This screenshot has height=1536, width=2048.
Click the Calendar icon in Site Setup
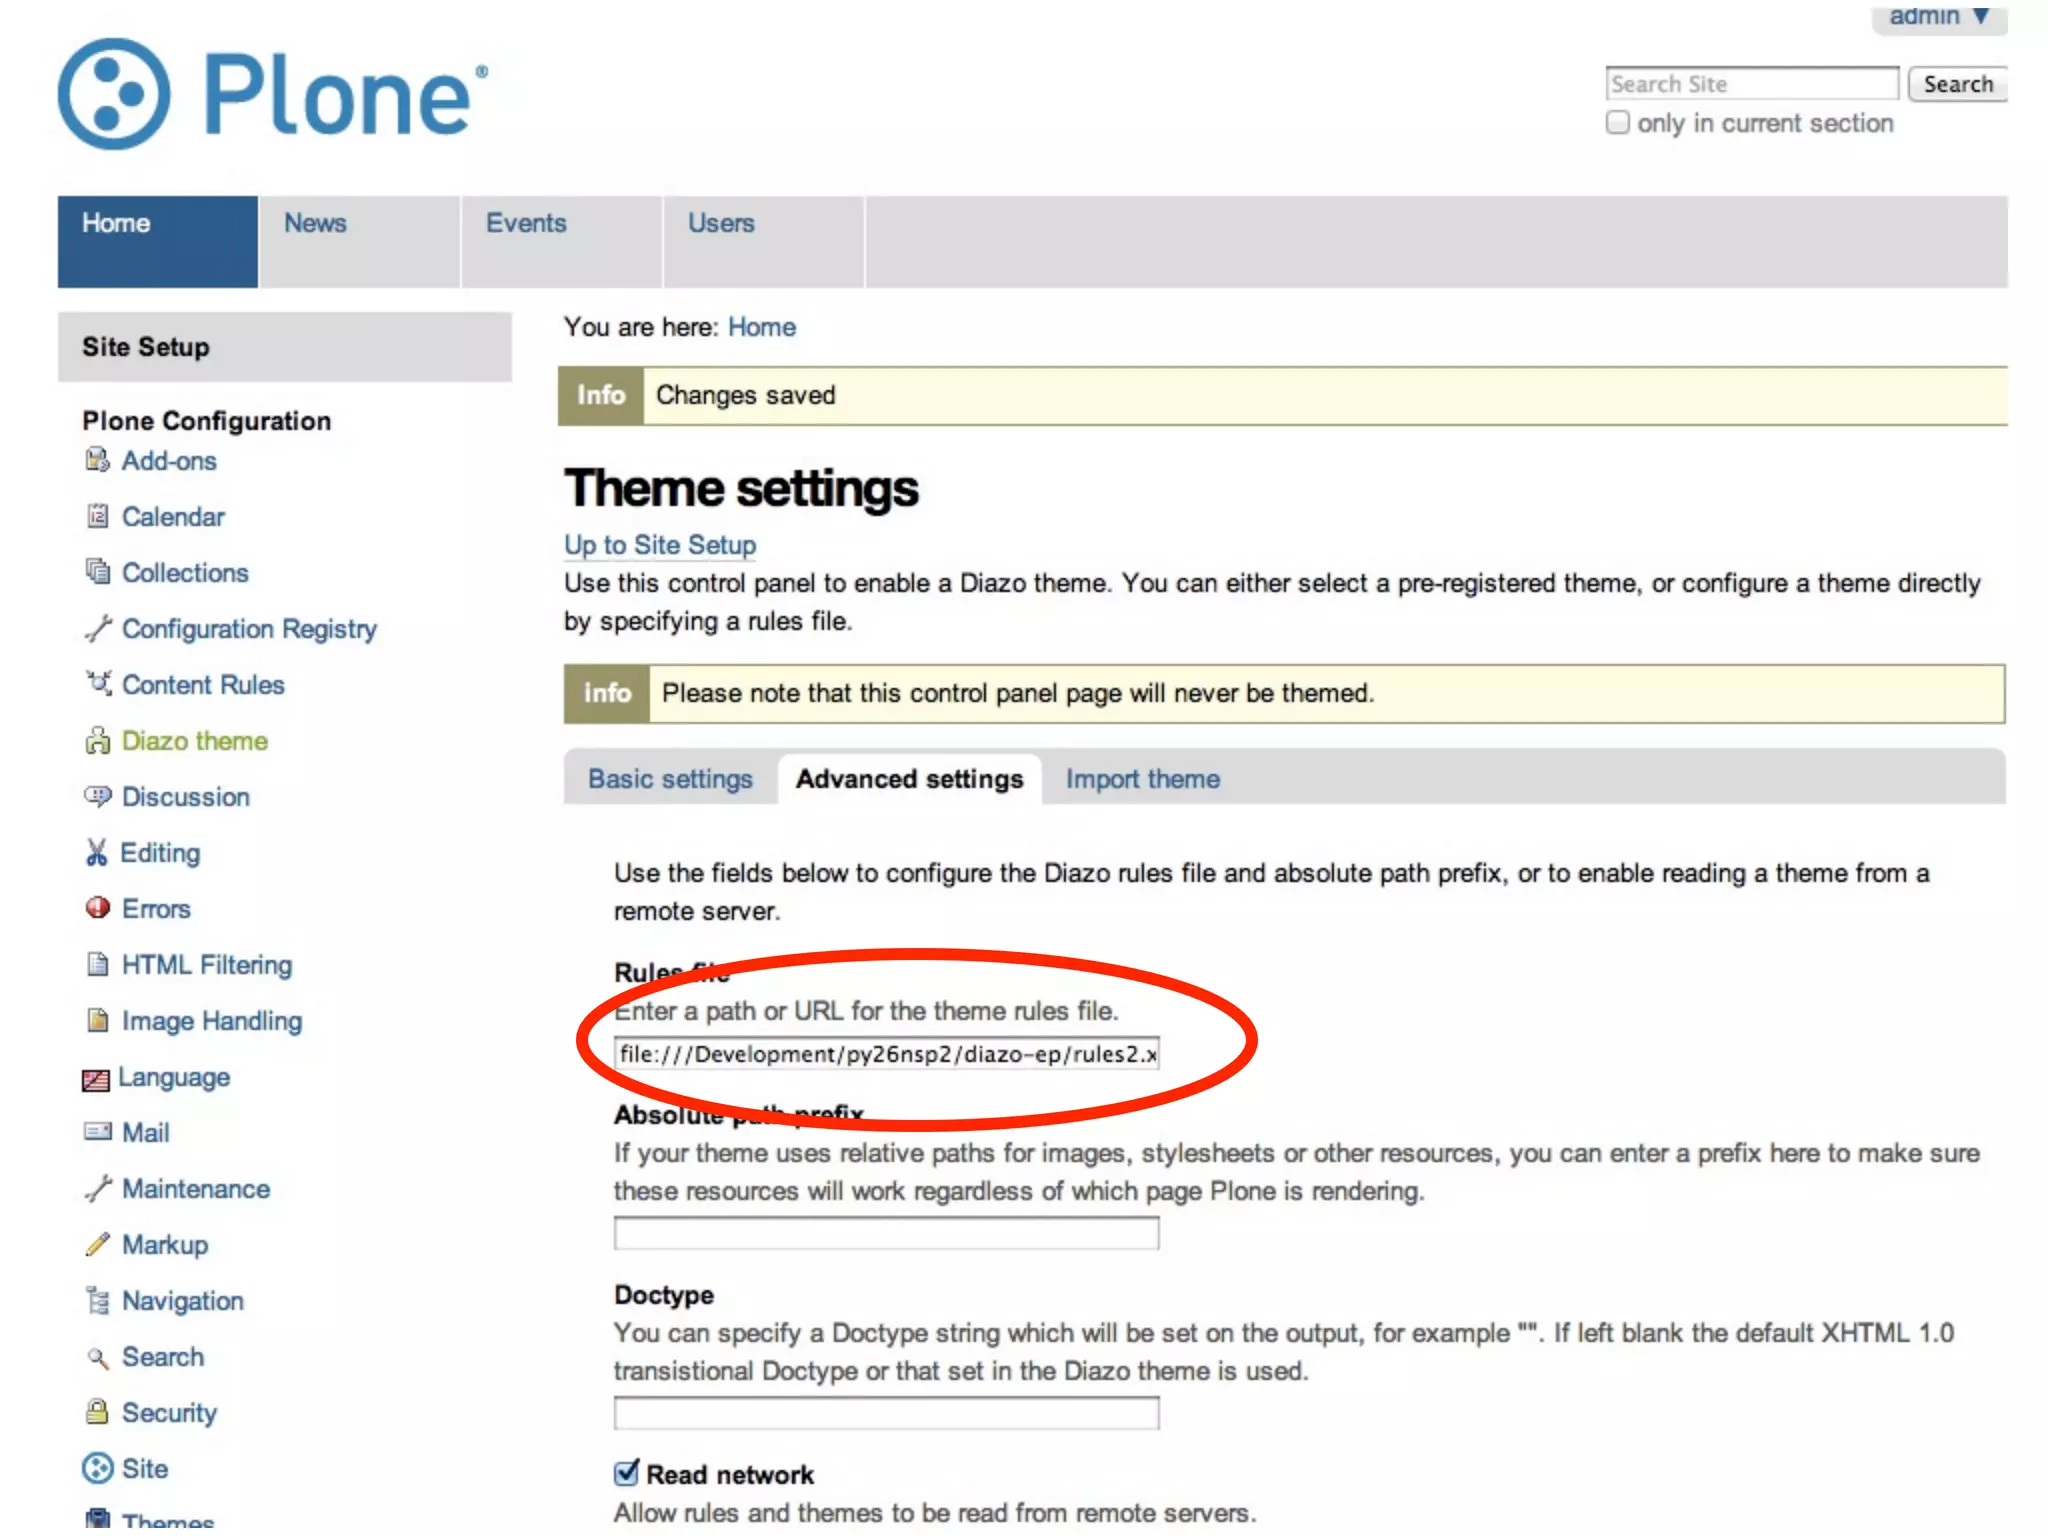click(97, 516)
